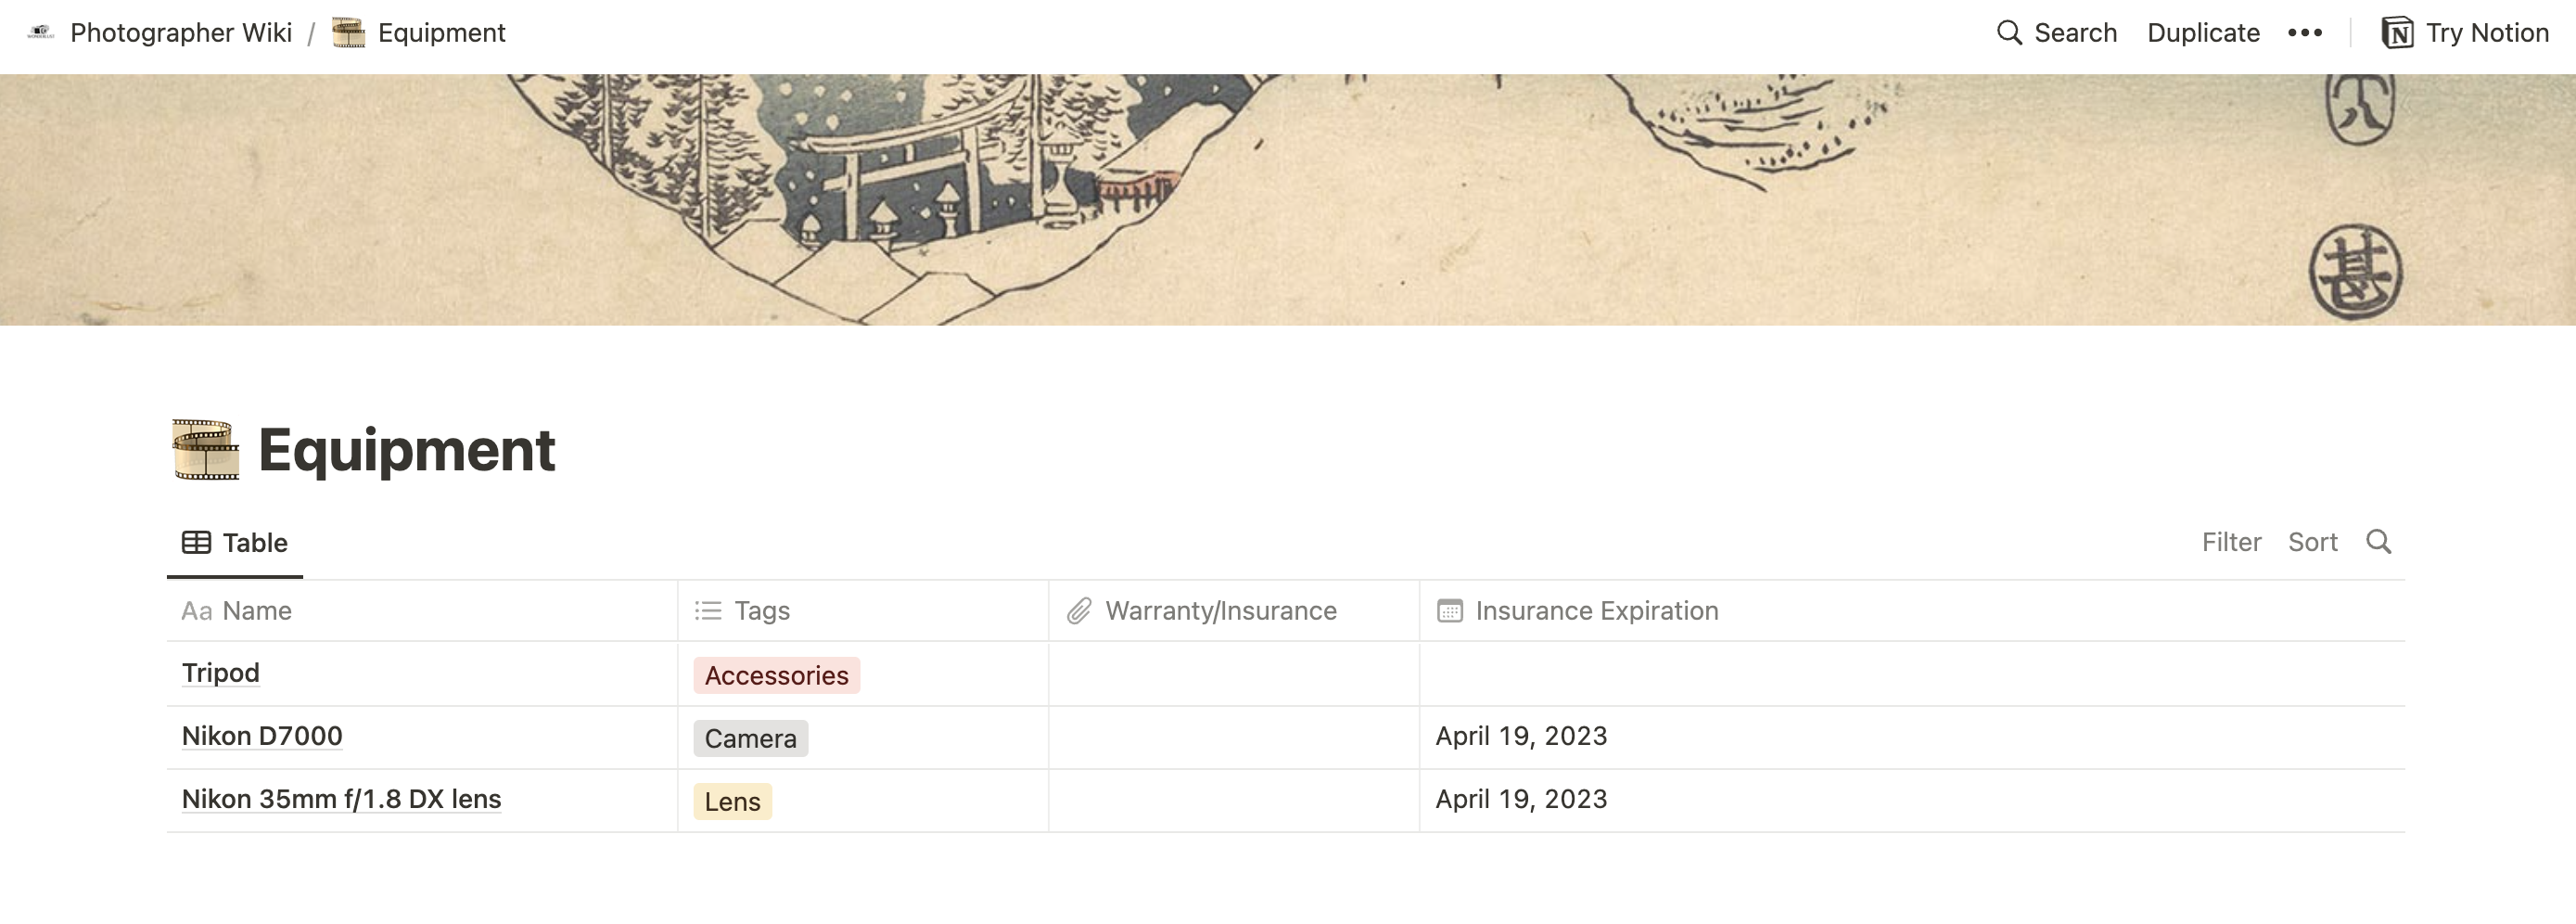Click the Name column header
This screenshot has height=924, width=2576.
(x=422, y=611)
